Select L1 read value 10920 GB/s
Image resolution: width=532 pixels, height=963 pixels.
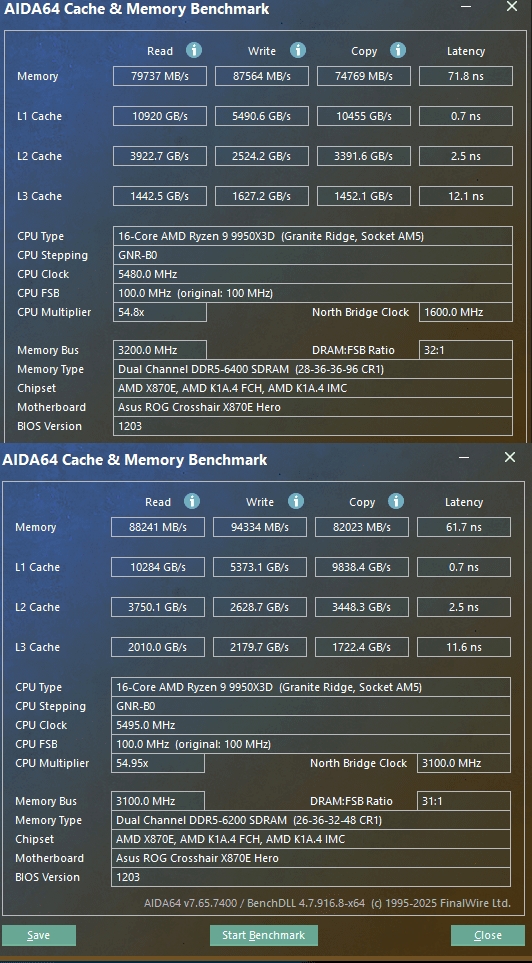tap(160, 116)
